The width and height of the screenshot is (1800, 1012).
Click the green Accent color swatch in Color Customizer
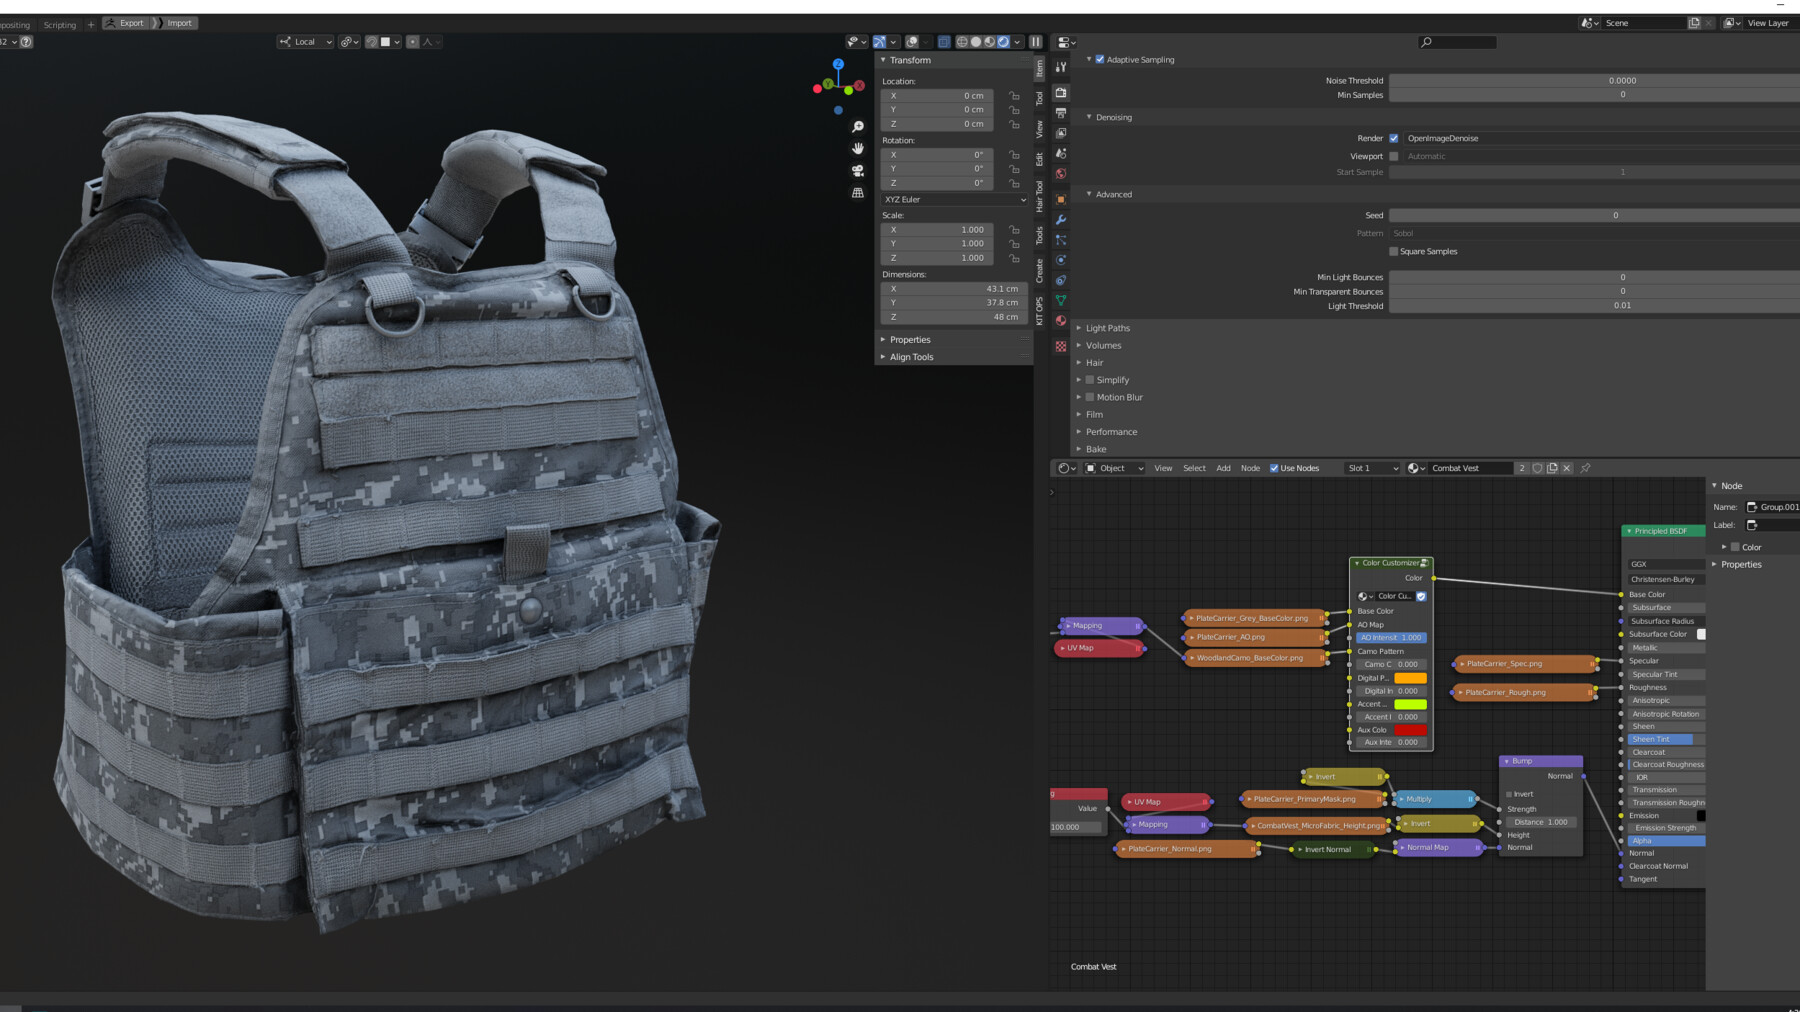pos(1410,704)
